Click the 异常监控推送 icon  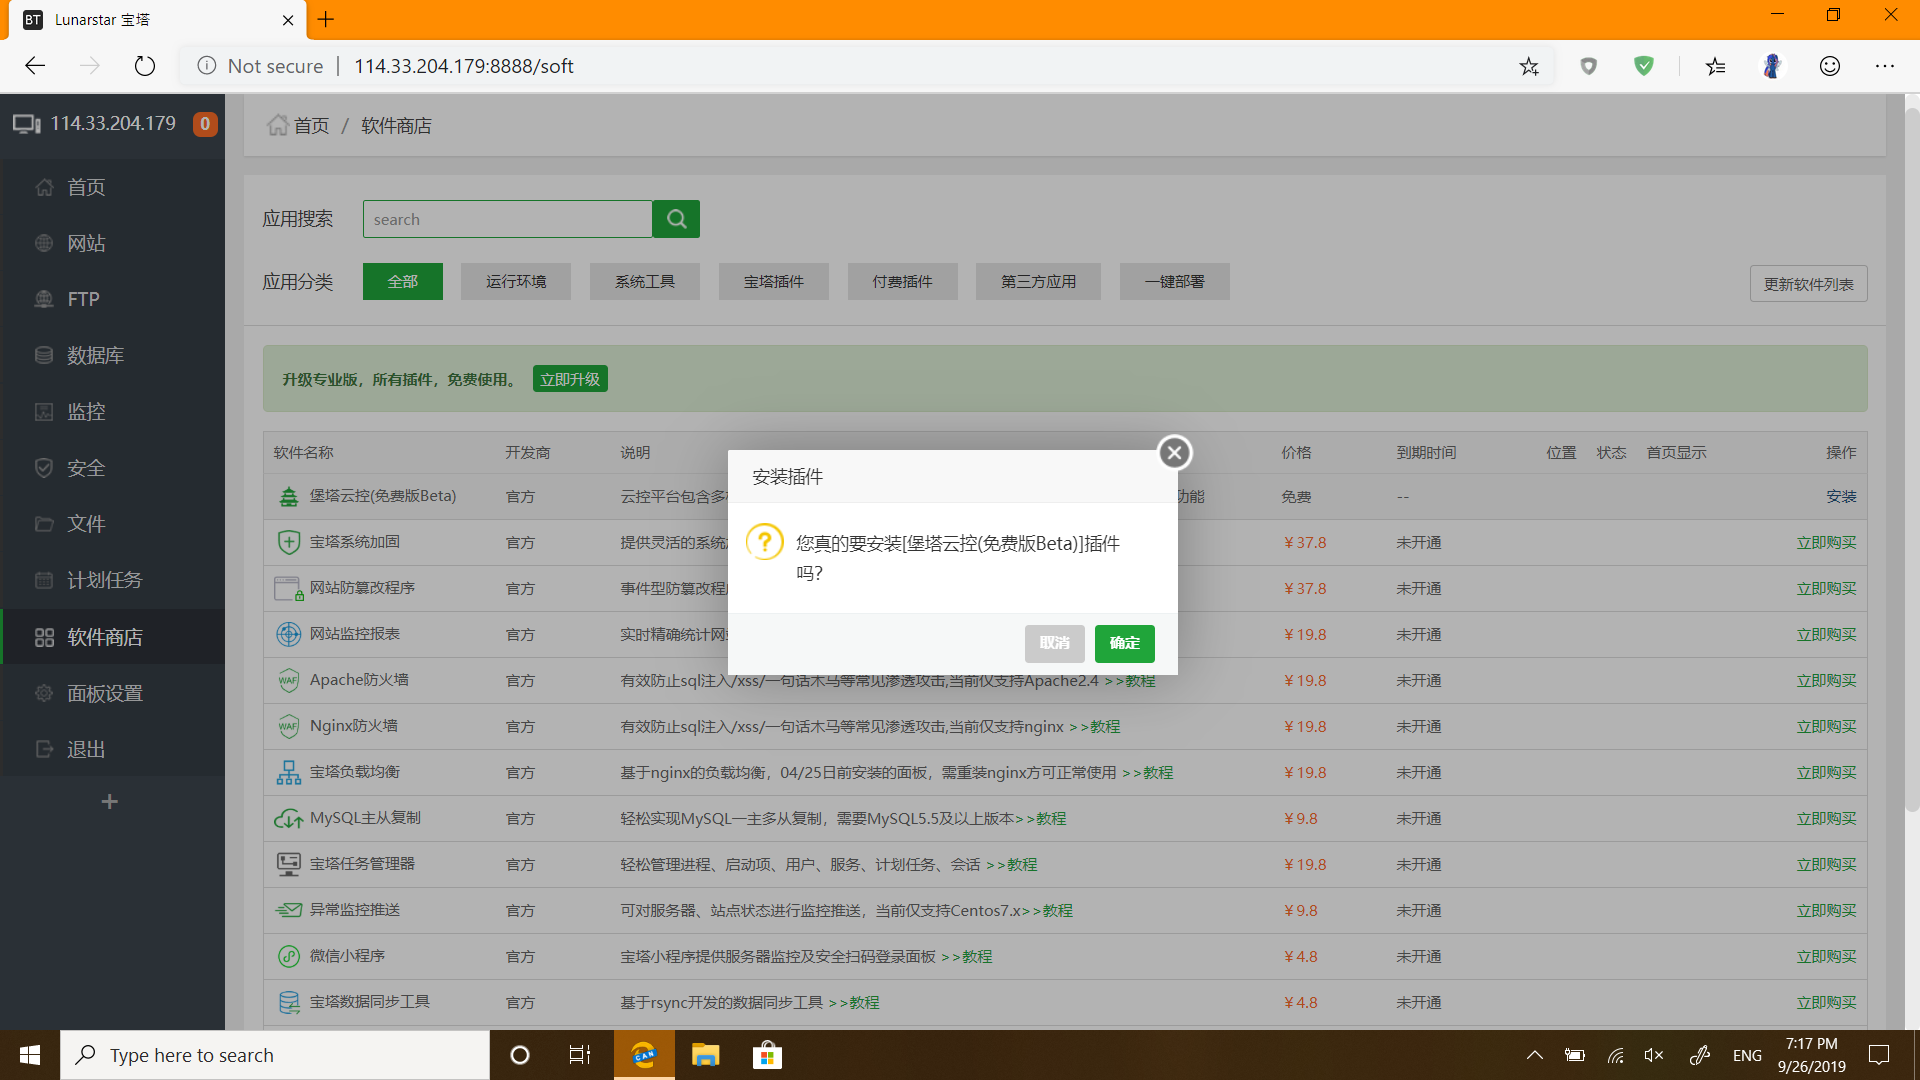tap(289, 910)
